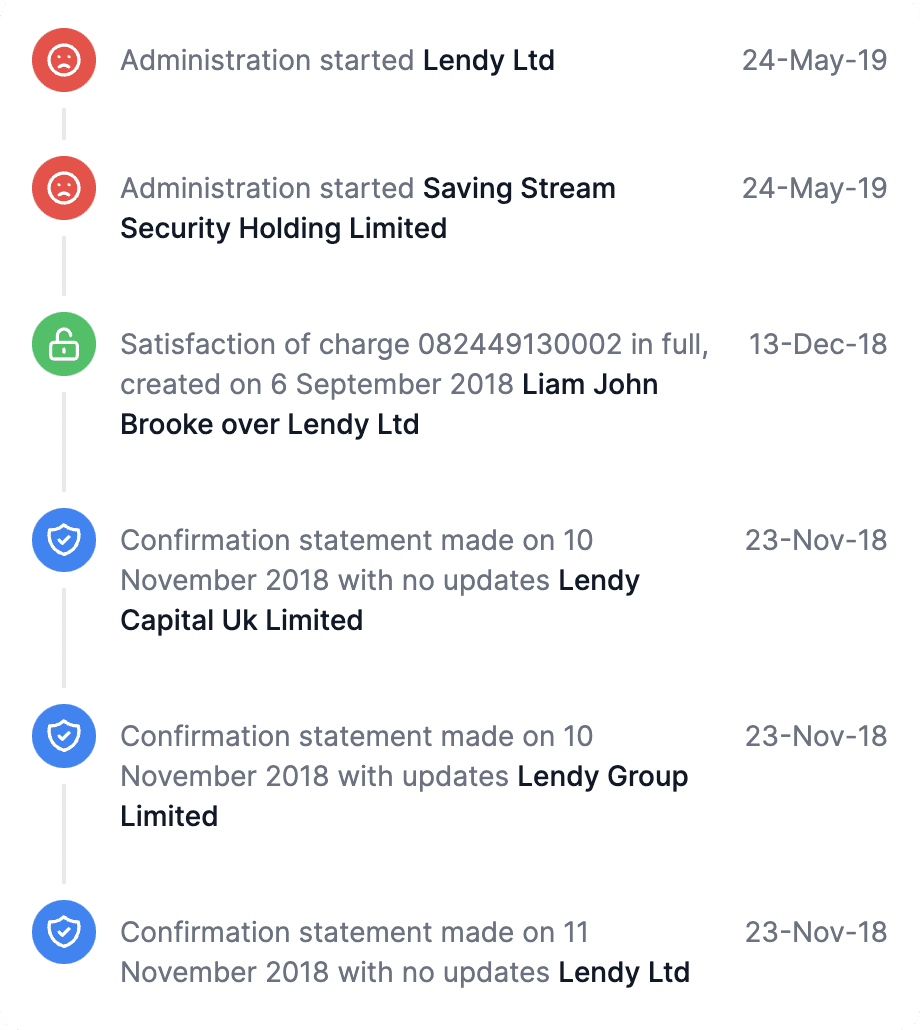Screen dimensions: 920x1030
Task: Open the Lendy Ltd link in the first entry
Action: click(x=489, y=60)
